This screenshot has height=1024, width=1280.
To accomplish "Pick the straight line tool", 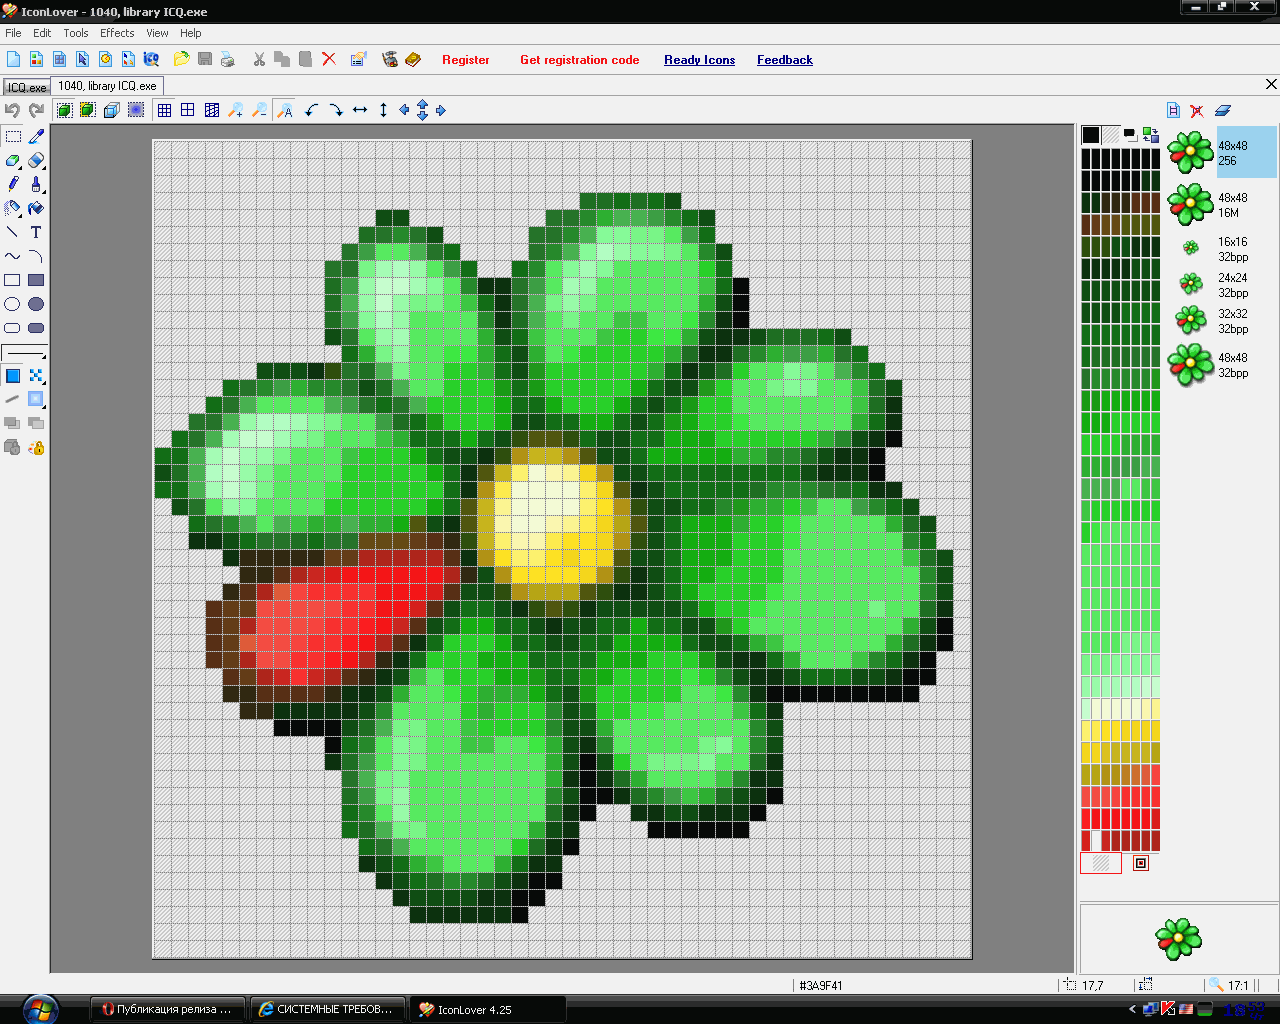I will [13, 232].
